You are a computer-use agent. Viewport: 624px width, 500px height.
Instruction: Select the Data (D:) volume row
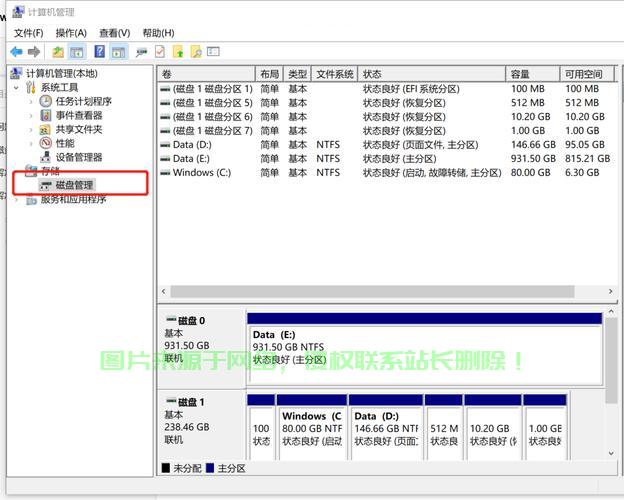(x=386, y=145)
